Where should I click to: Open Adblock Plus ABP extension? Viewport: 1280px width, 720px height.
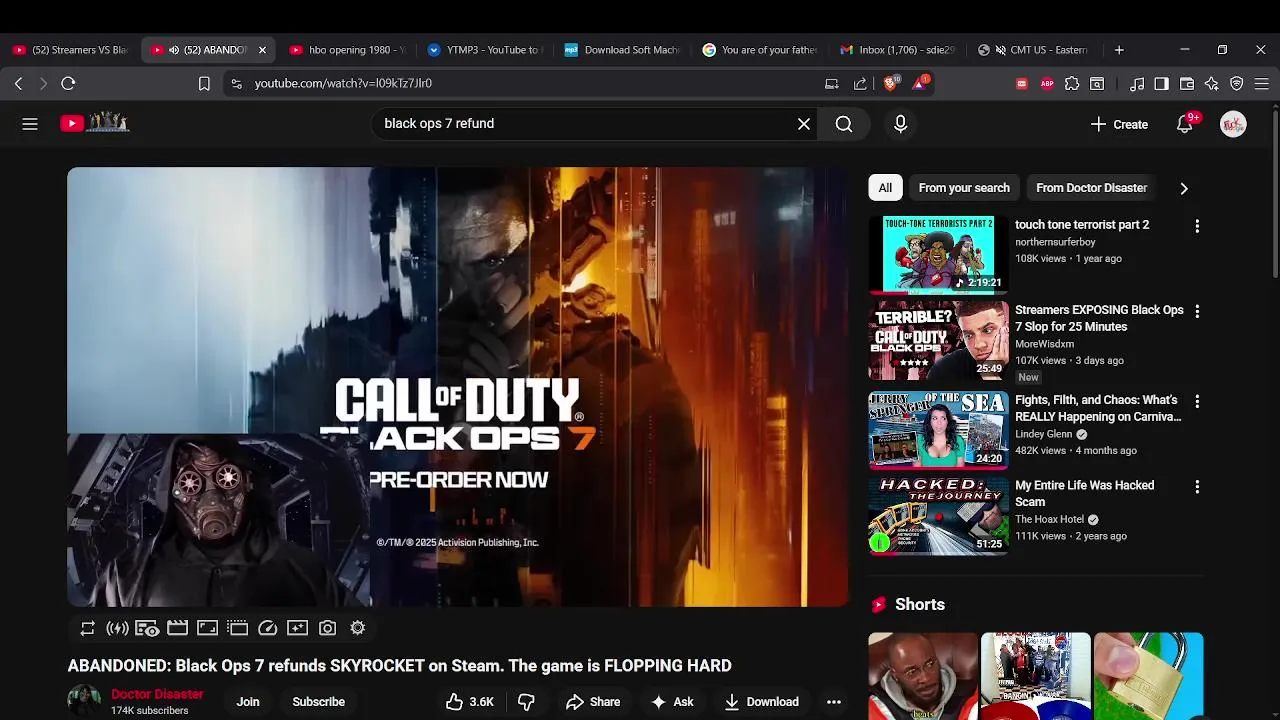coord(1047,84)
